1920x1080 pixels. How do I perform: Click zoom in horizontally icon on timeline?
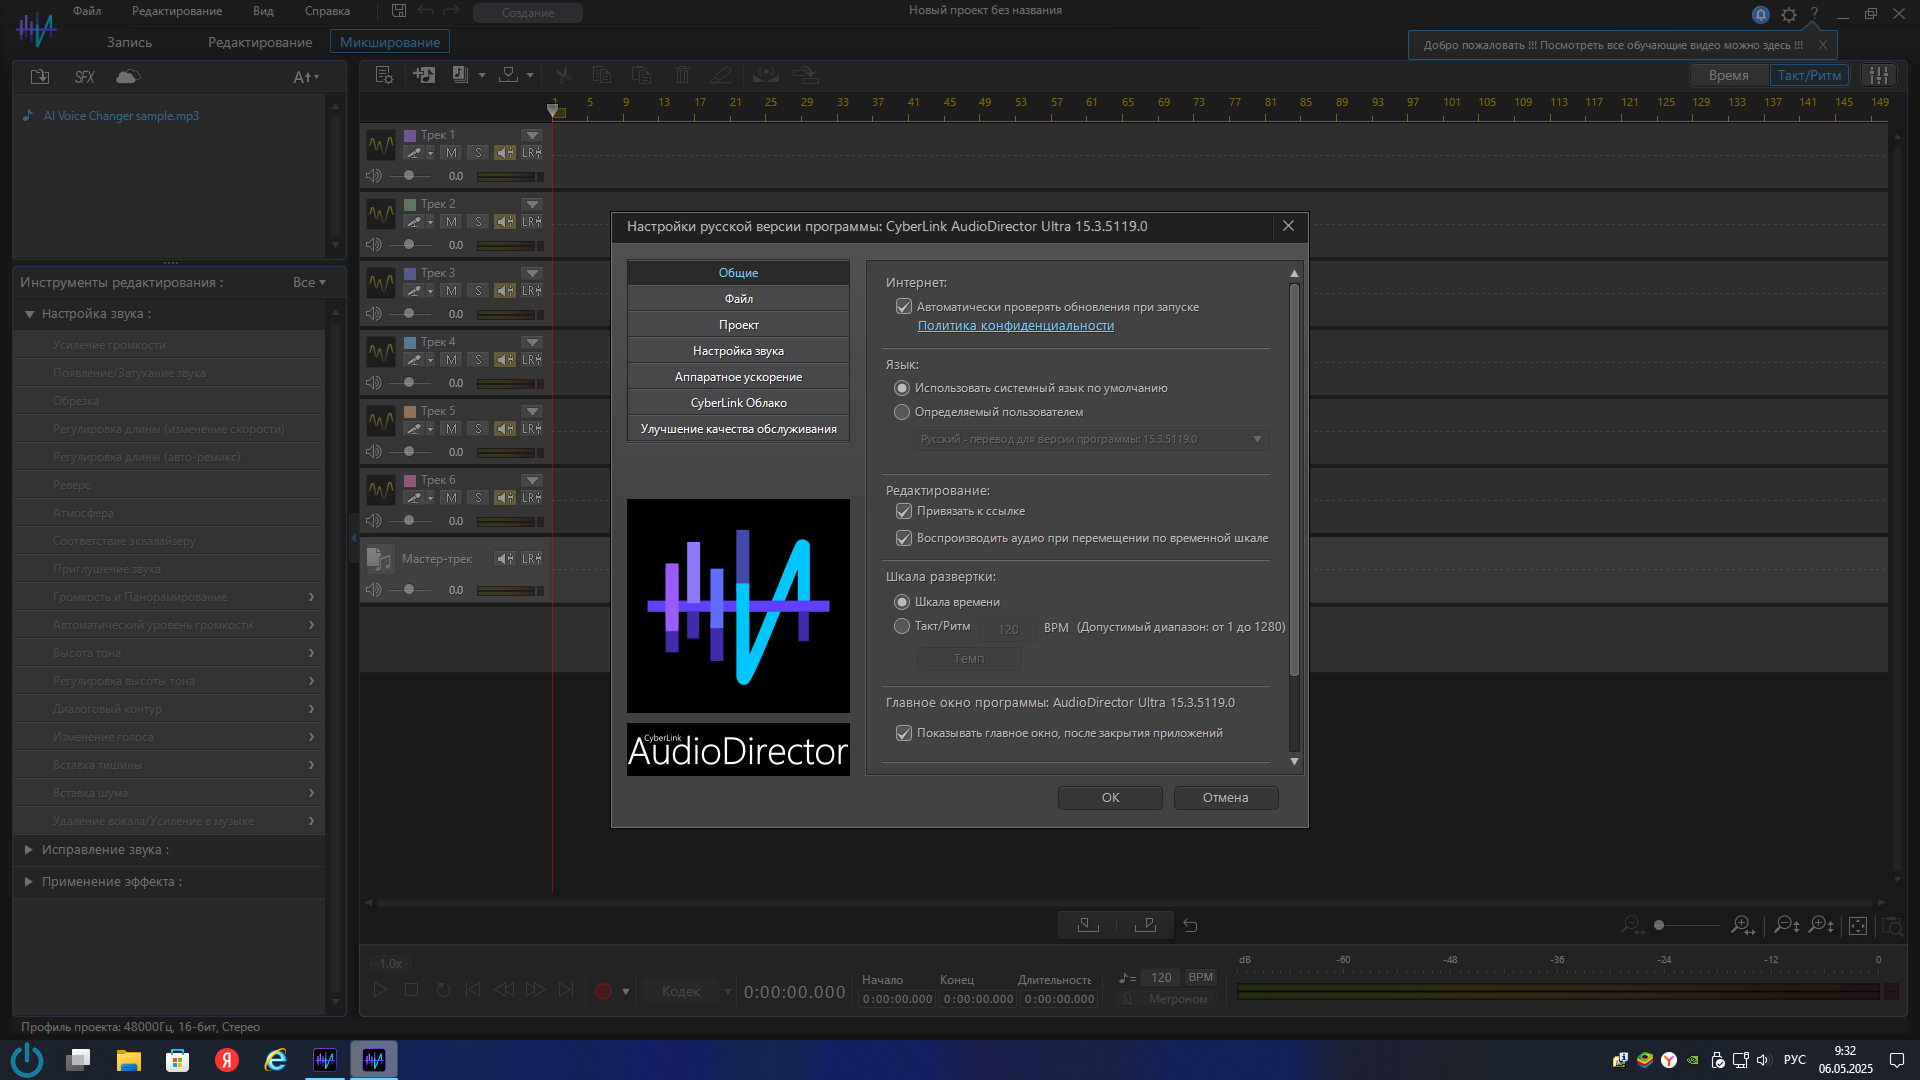[1743, 925]
